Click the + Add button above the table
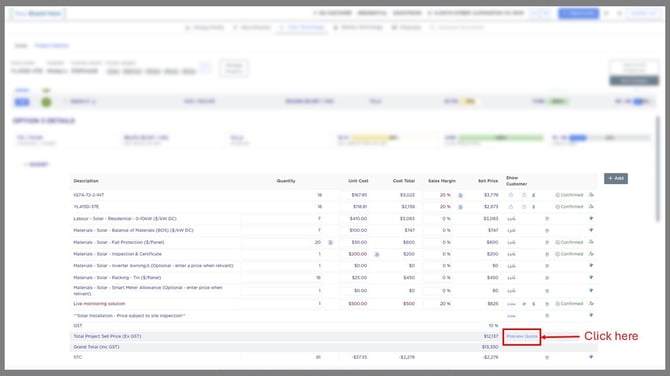The height and width of the screenshot is (376, 670). (616, 178)
